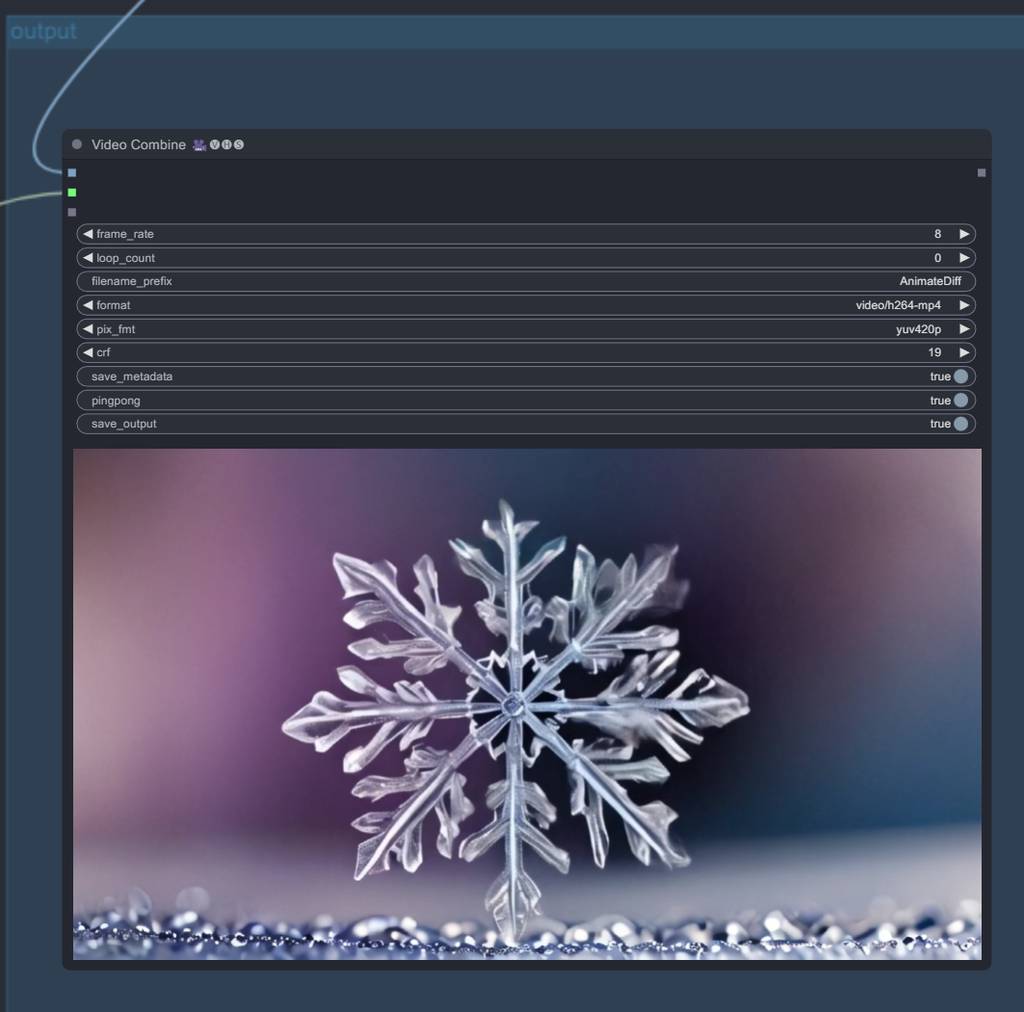Select the output group title
The height and width of the screenshot is (1012, 1024).
[x=44, y=32]
